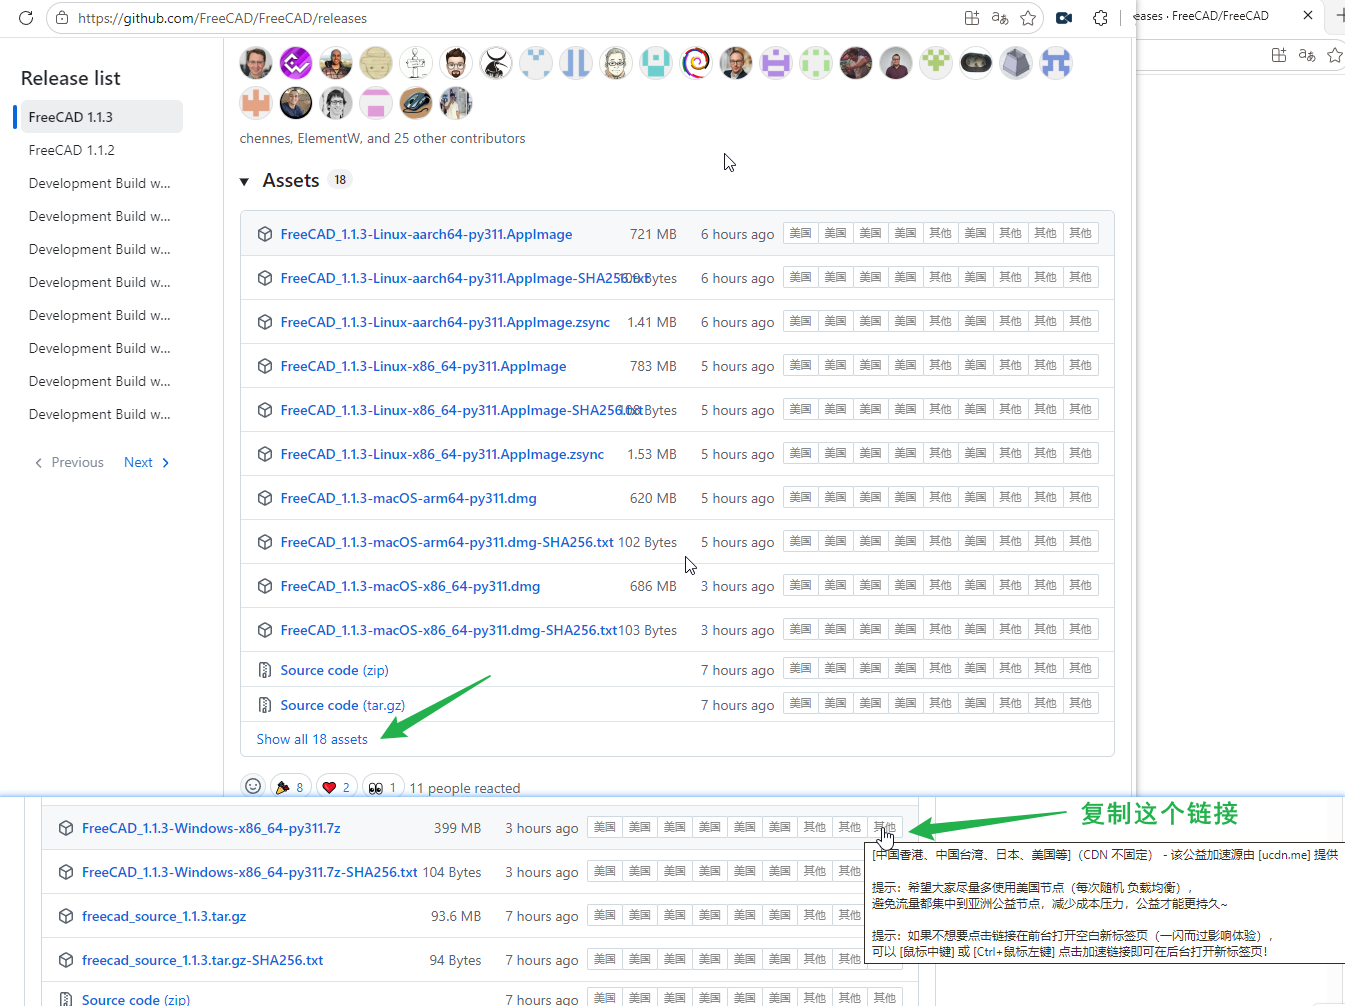The height and width of the screenshot is (1006, 1345).
Task: Open split screen icon in the right browser window
Action: pyautogui.click(x=1279, y=55)
